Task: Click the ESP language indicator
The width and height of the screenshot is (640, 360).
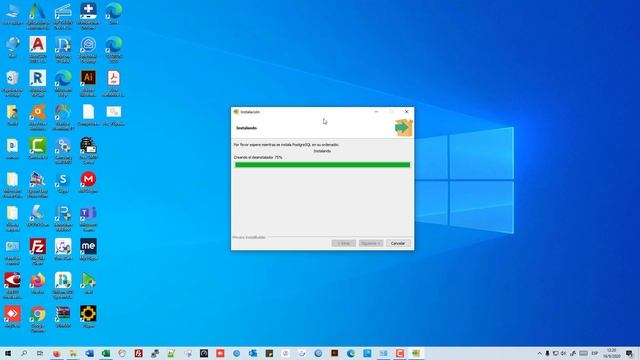Action: pos(595,353)
